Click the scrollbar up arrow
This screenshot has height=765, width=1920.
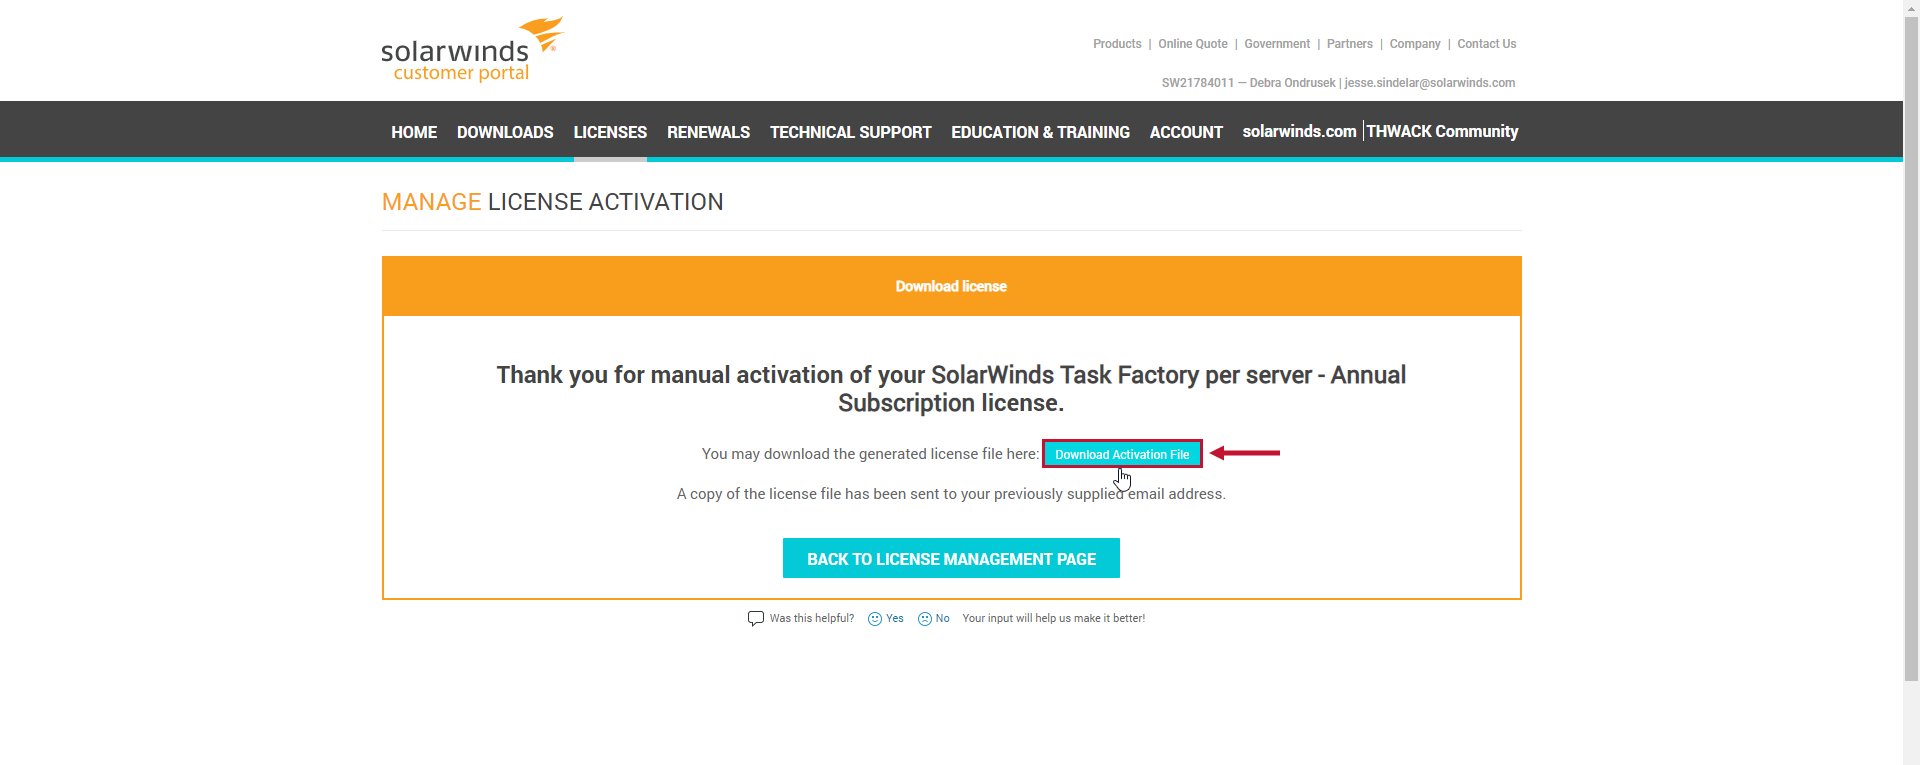click(x=1911, y=8)
